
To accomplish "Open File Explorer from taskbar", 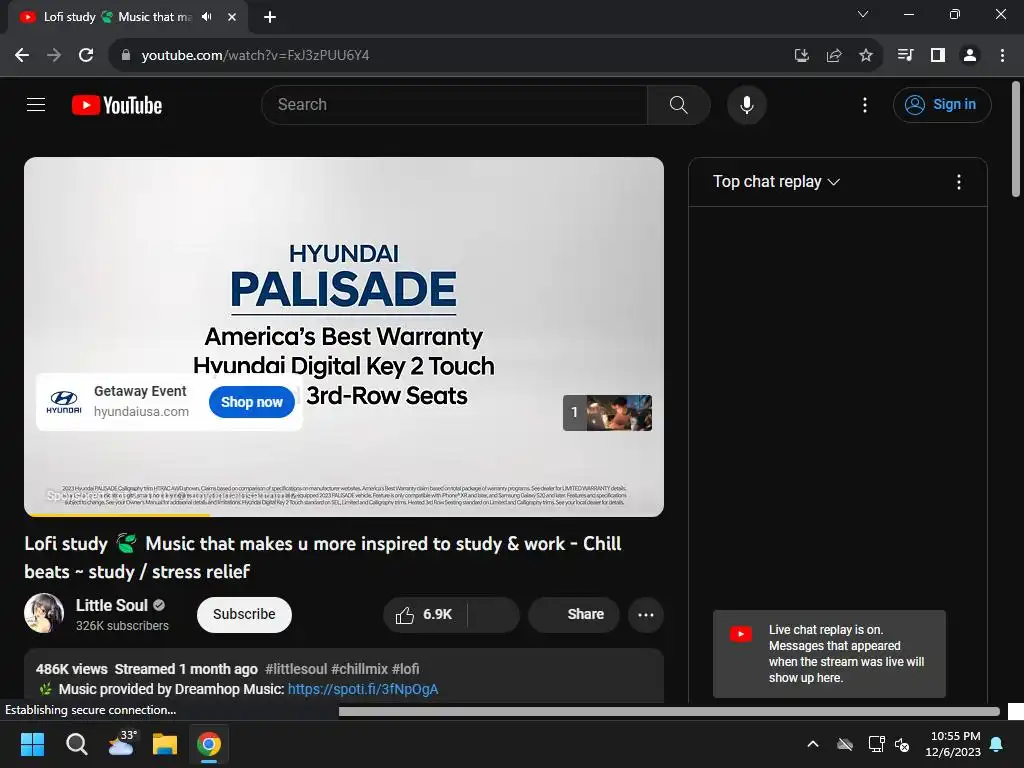I will [165, 744].
